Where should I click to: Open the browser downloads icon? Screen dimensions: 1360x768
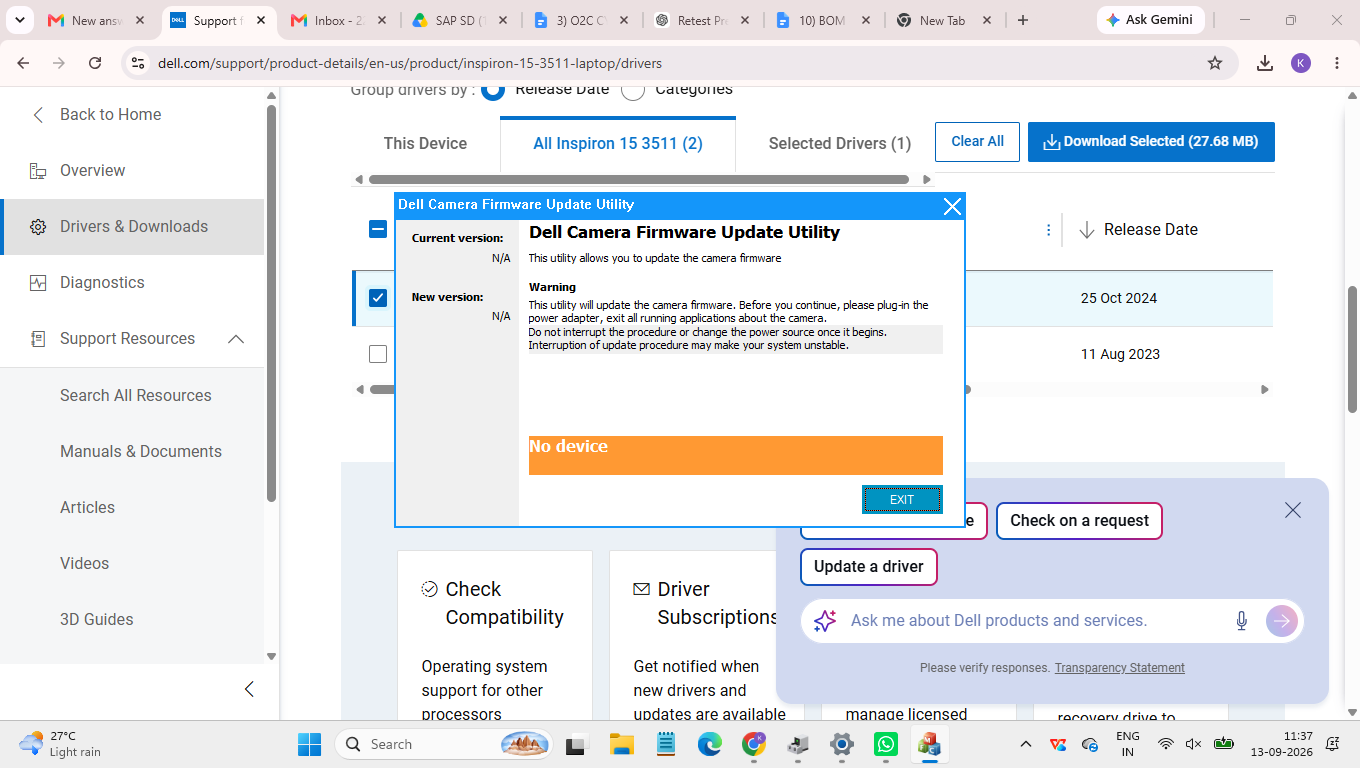click(x=1265, y=63)
